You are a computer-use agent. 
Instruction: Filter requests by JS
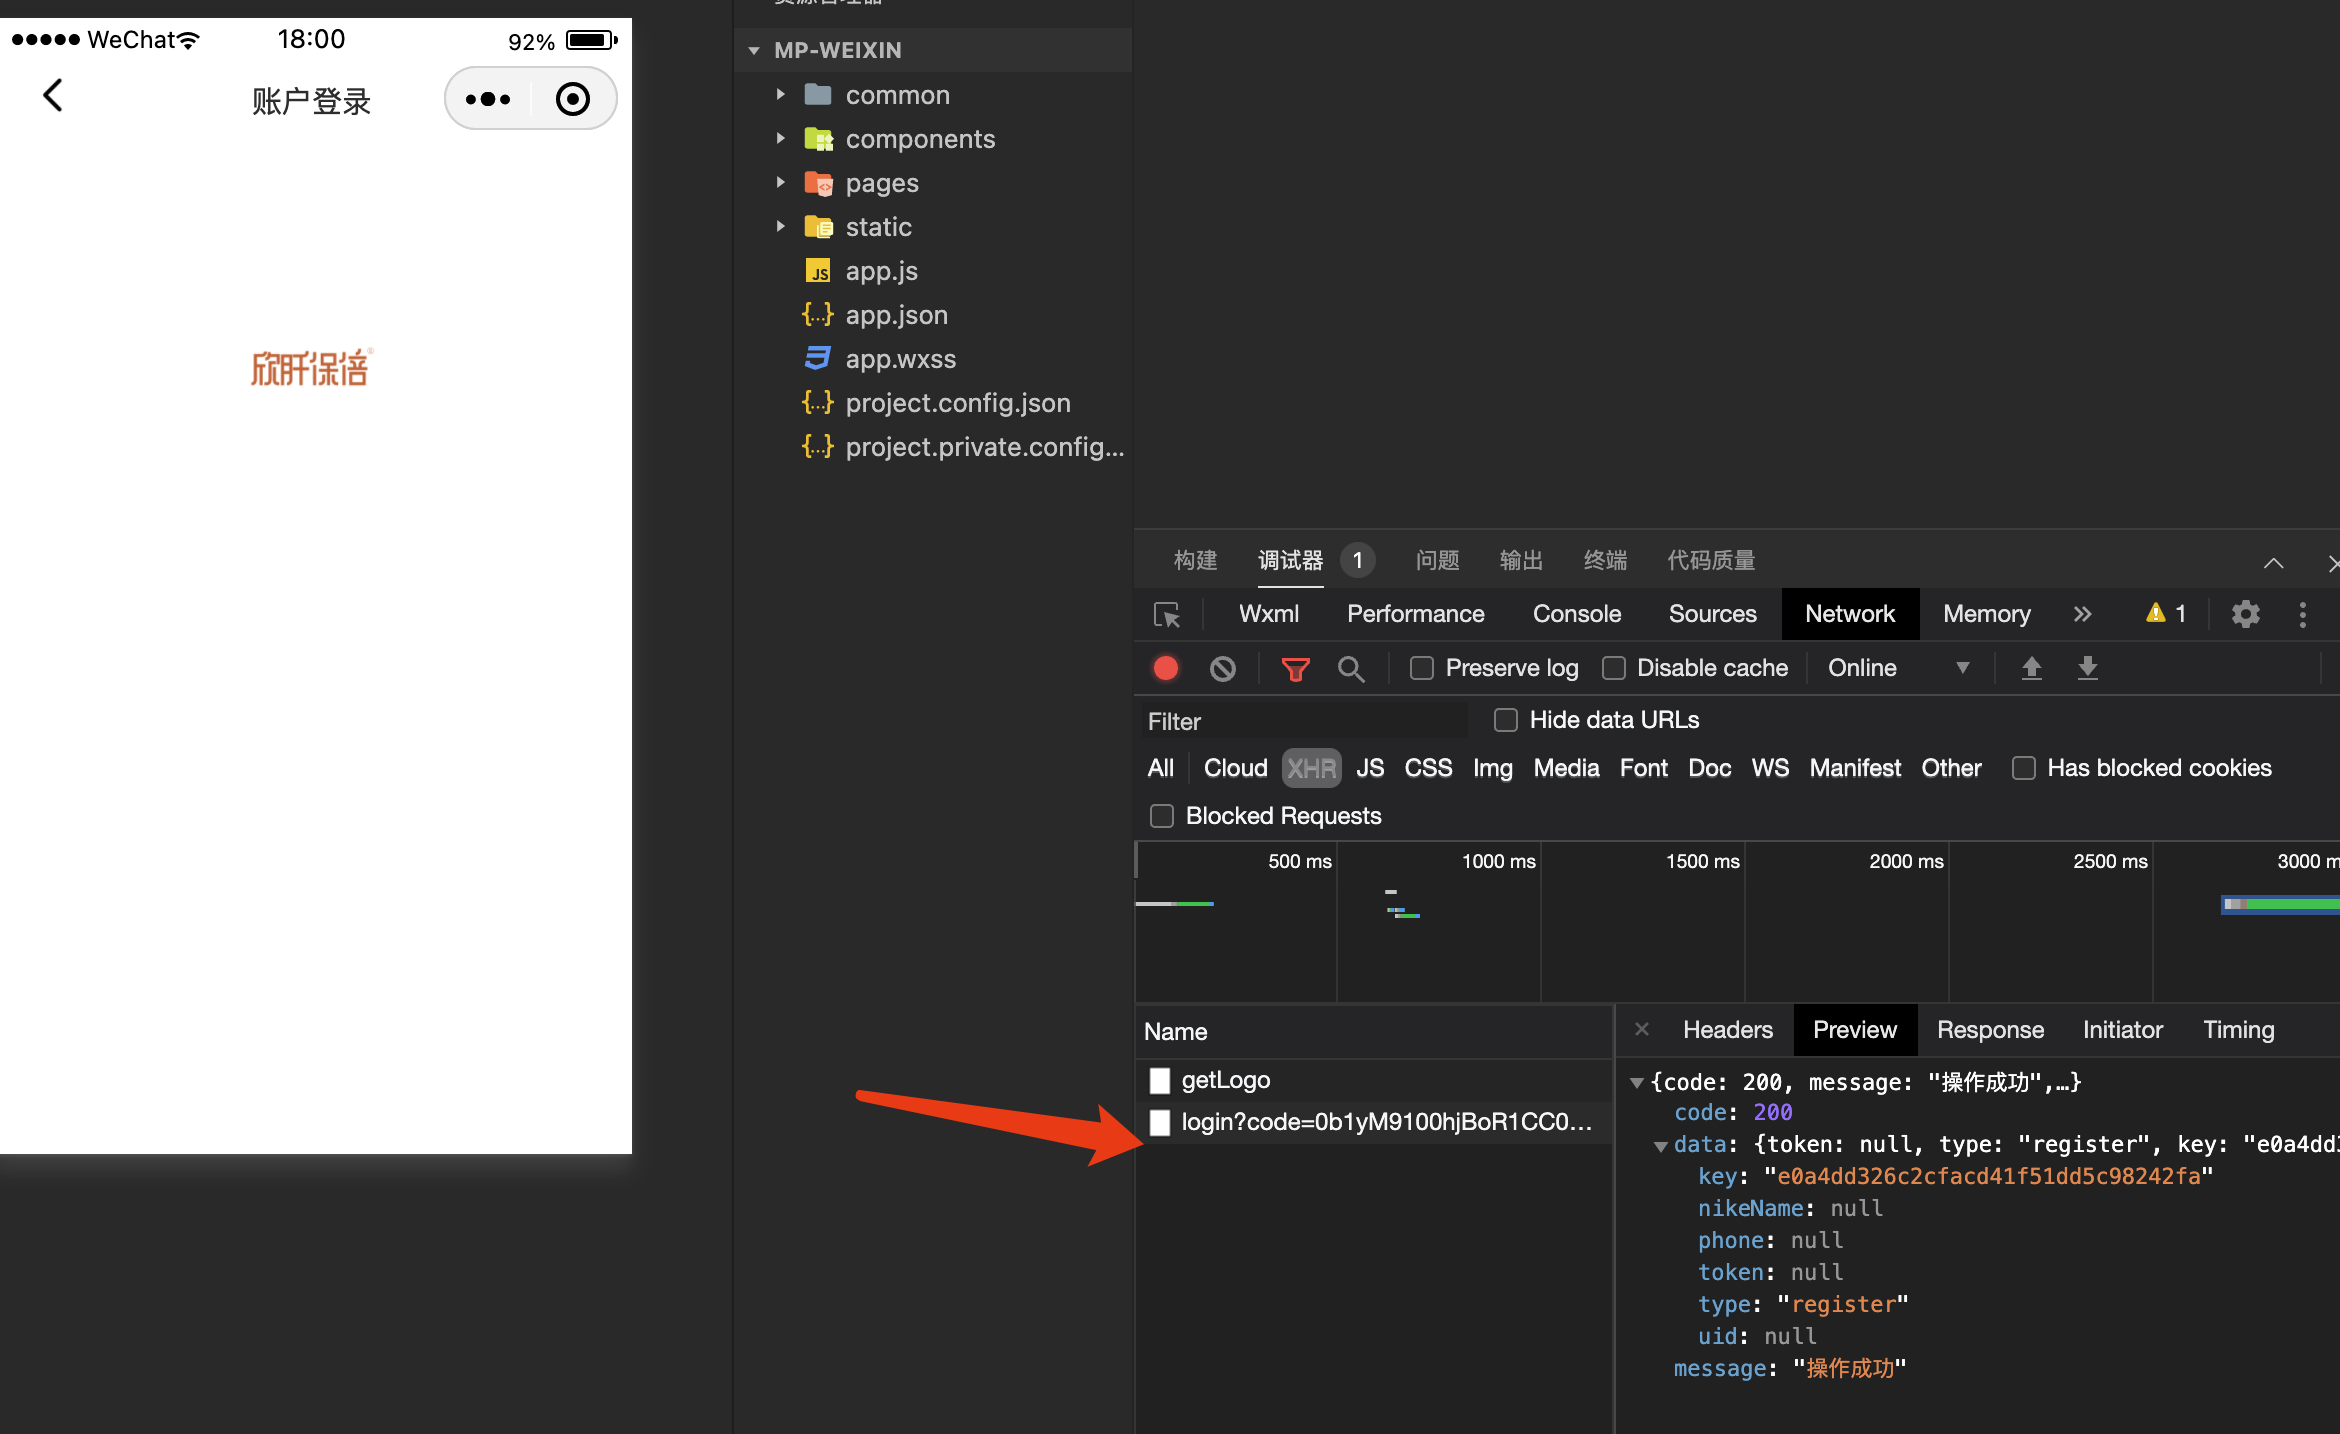coord(1369,768)
